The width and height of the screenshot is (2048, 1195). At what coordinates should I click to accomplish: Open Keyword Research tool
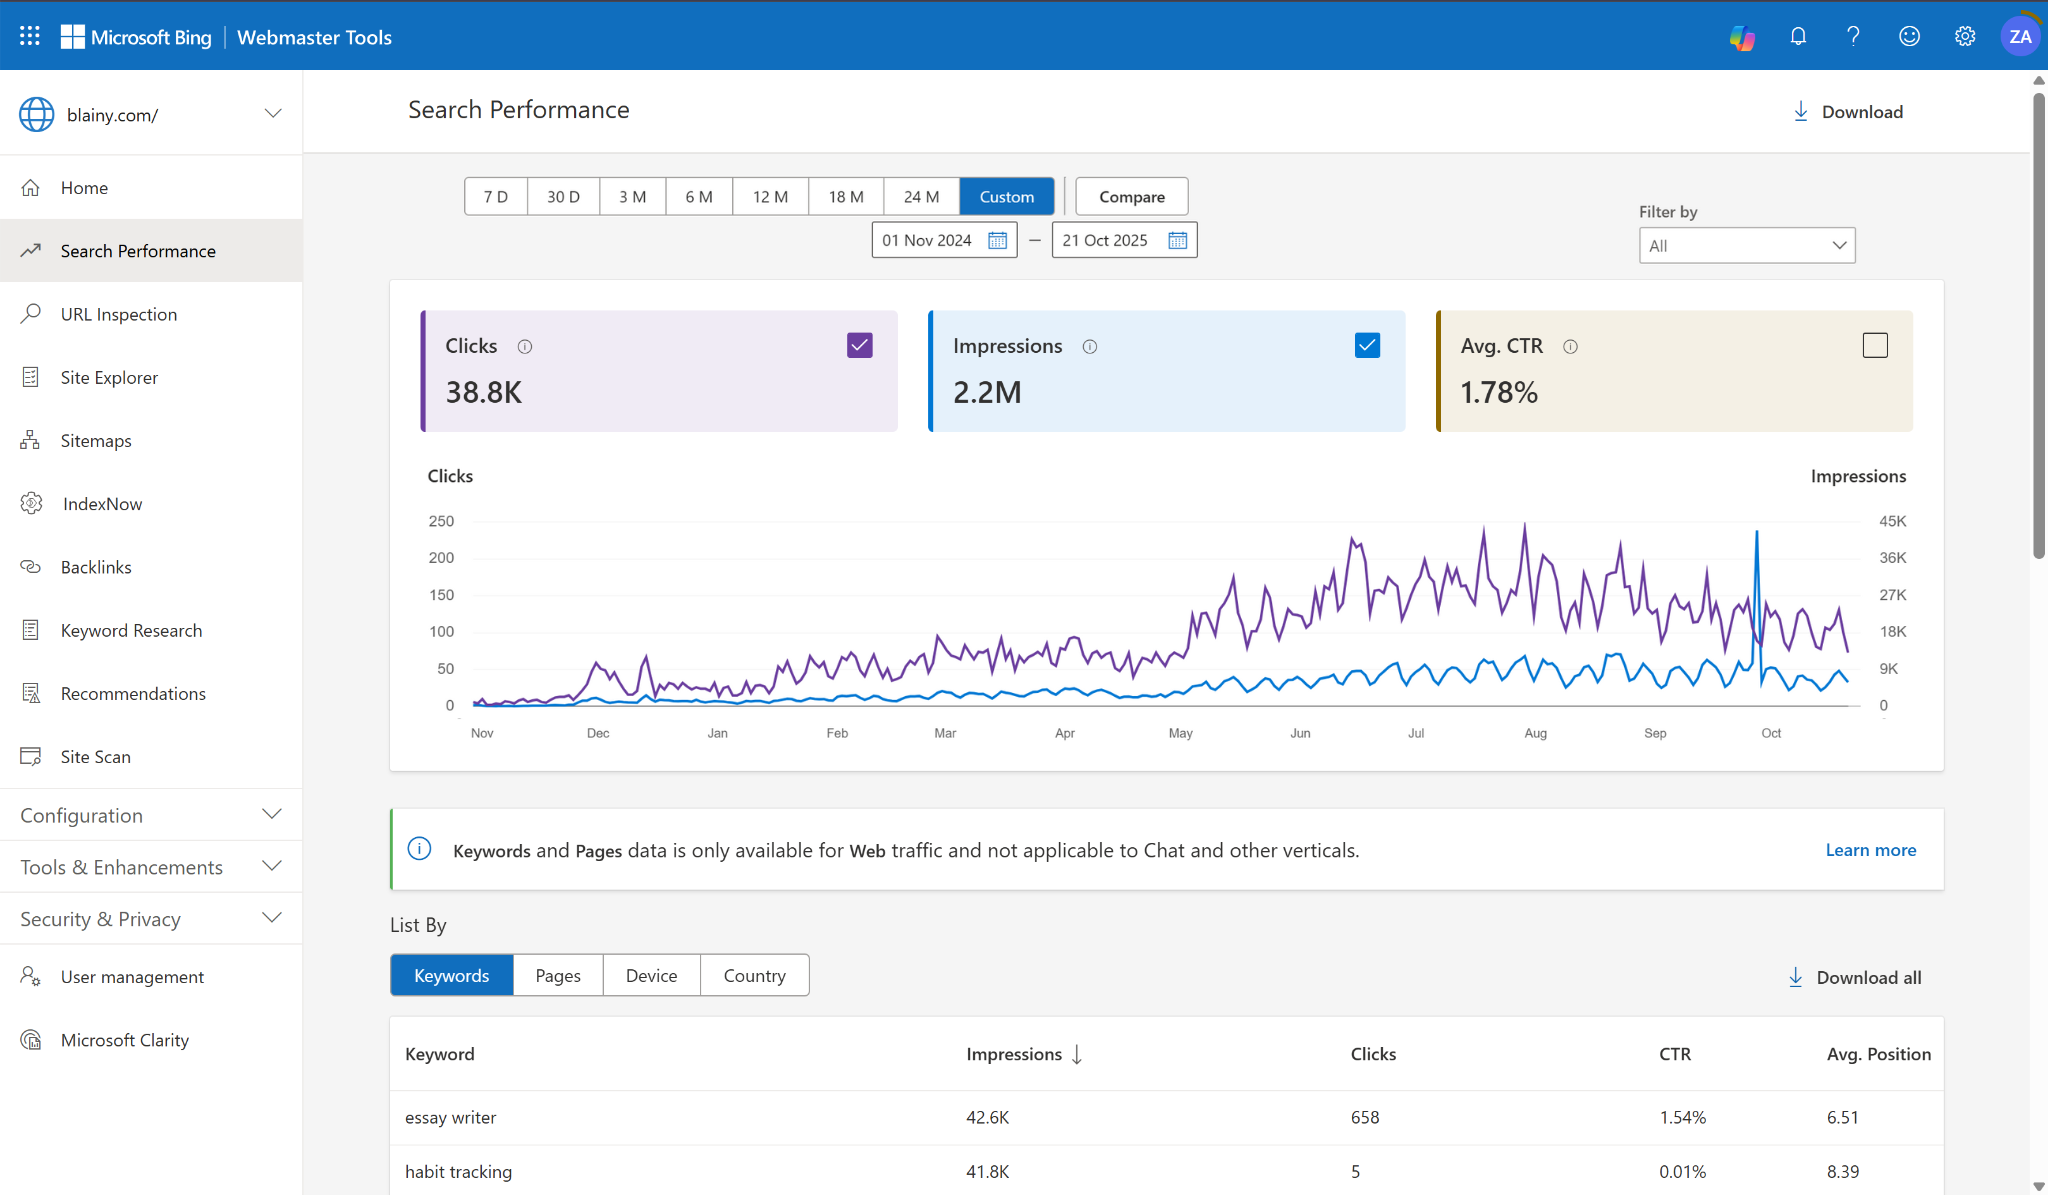click(132, 630)
